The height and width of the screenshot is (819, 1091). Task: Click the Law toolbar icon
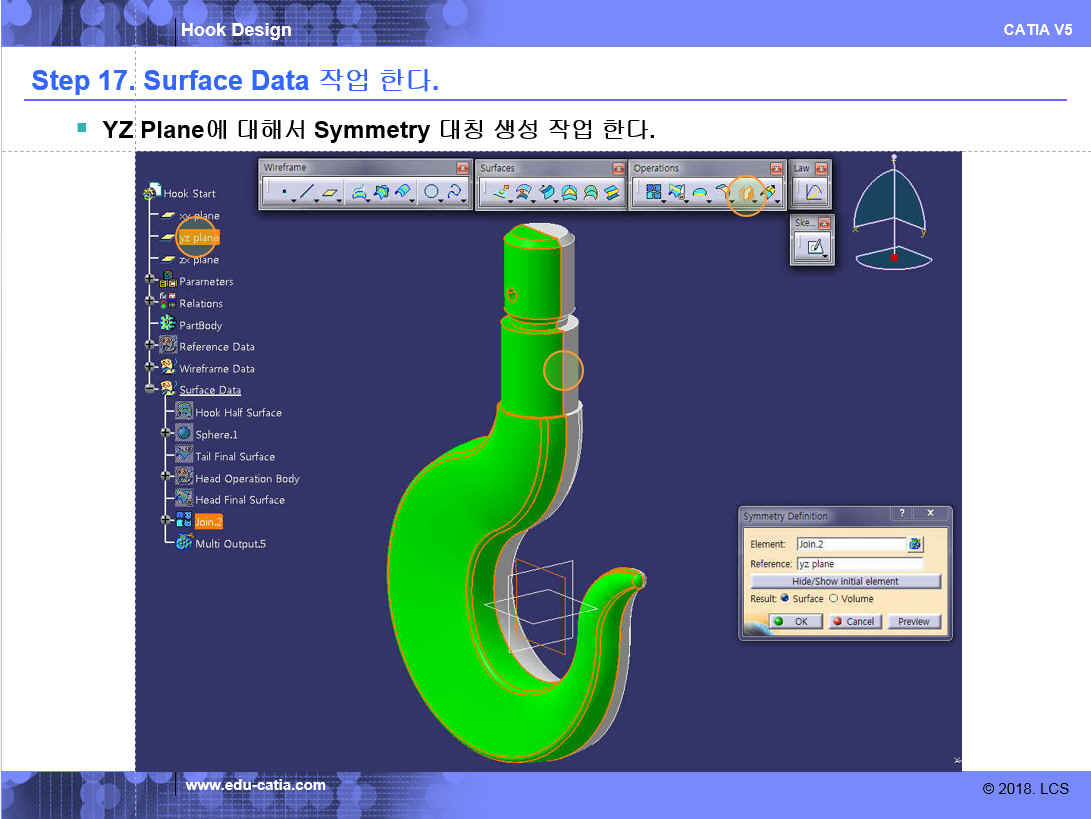coord(813,192)
